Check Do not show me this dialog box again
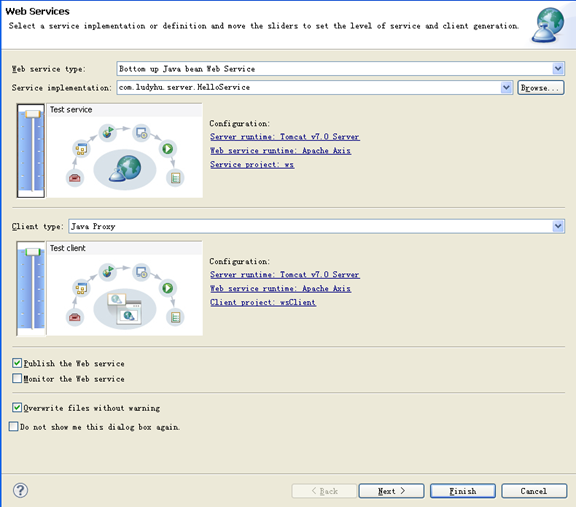The width and height of the screenshot is (576, 507). click(x=14, y=426)
